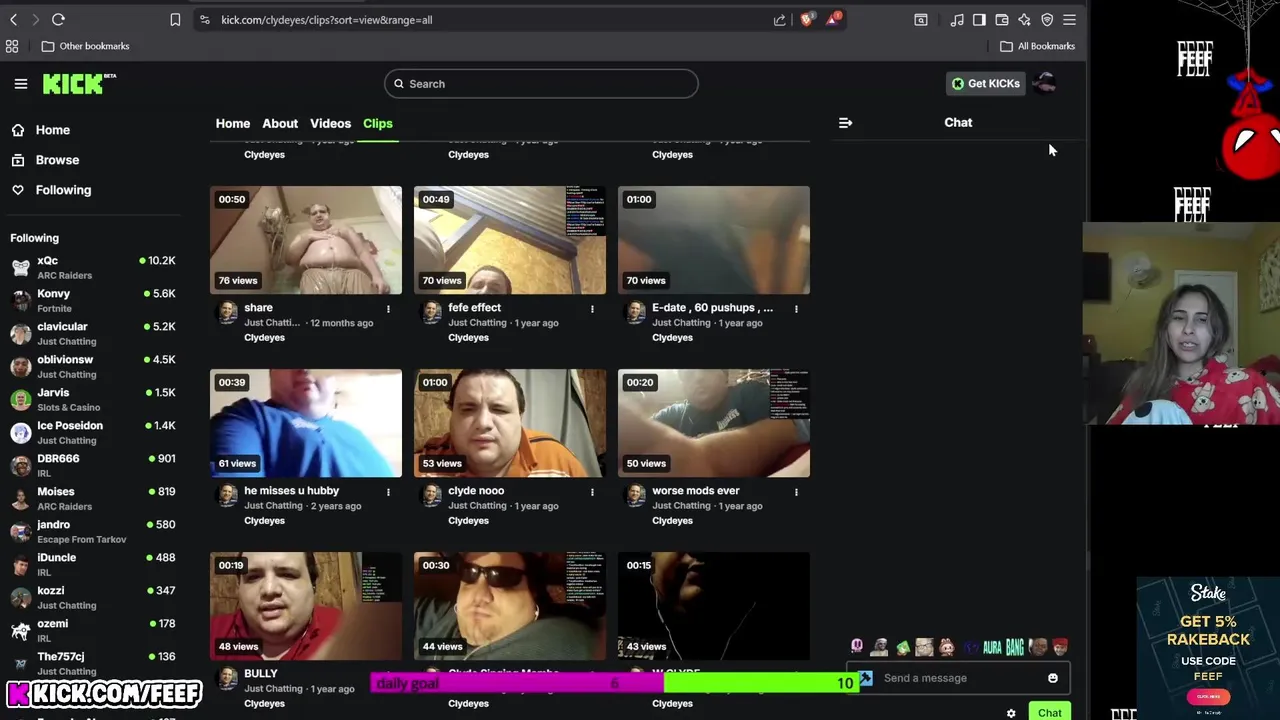Open the hamburger menu beside the Kick logo
This screenshot has width=1280, height=720.
21,84
